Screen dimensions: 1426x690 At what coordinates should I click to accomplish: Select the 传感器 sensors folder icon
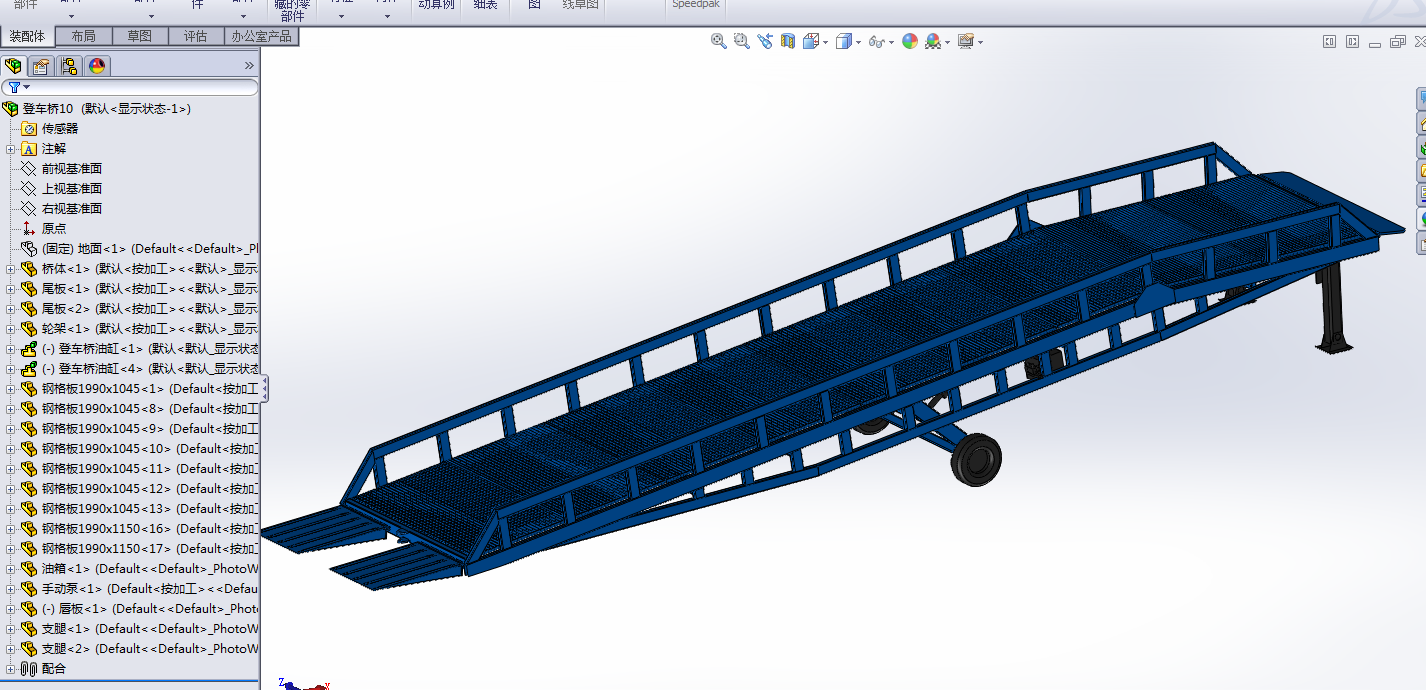(x=29, y=128)
